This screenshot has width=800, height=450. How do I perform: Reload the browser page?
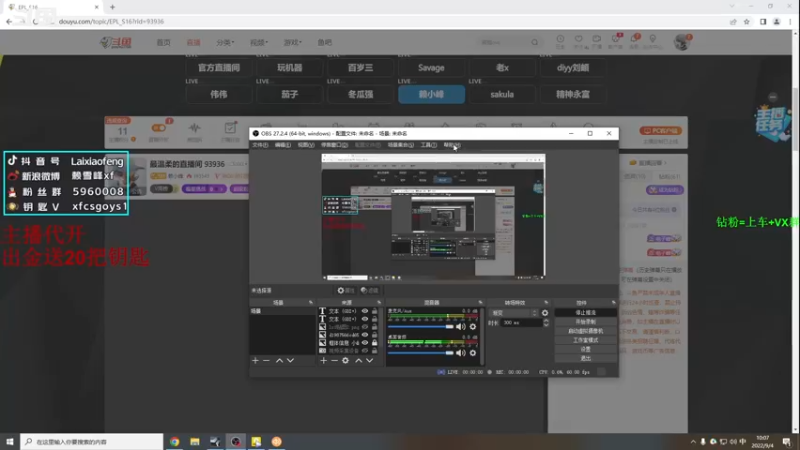click(x=35, y=21)
